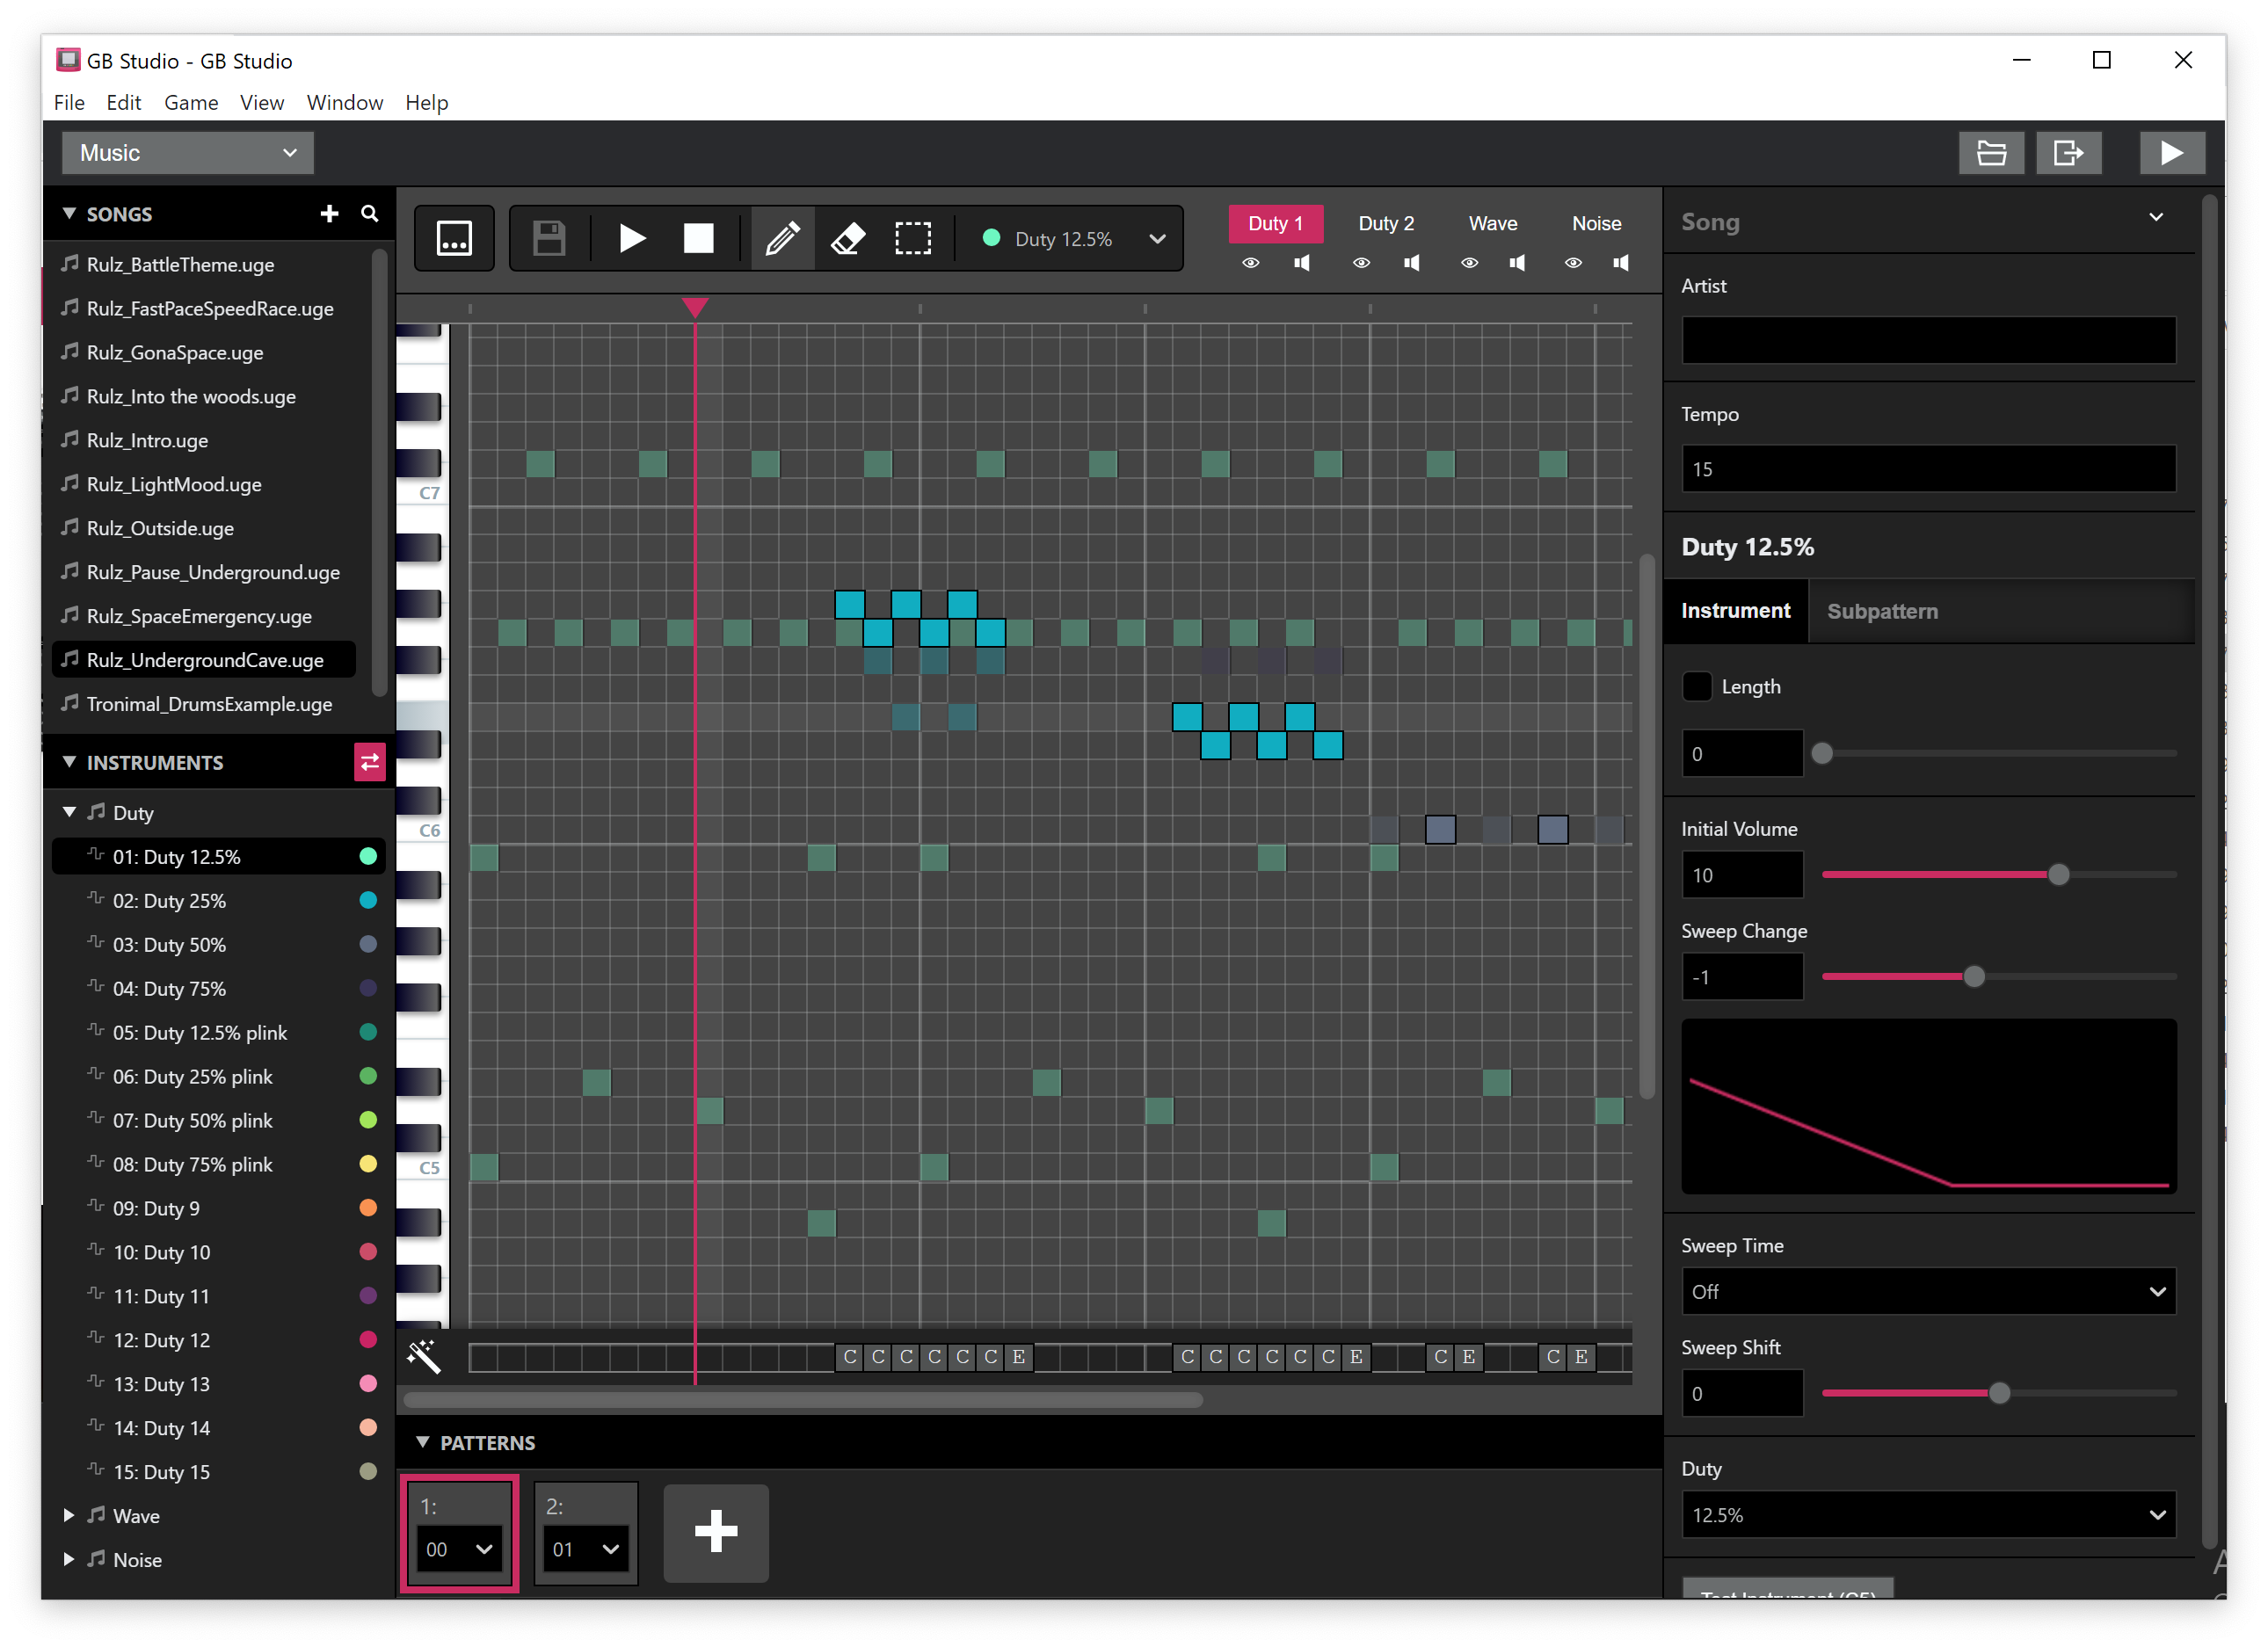Open project folder icon

[1992, 153]
